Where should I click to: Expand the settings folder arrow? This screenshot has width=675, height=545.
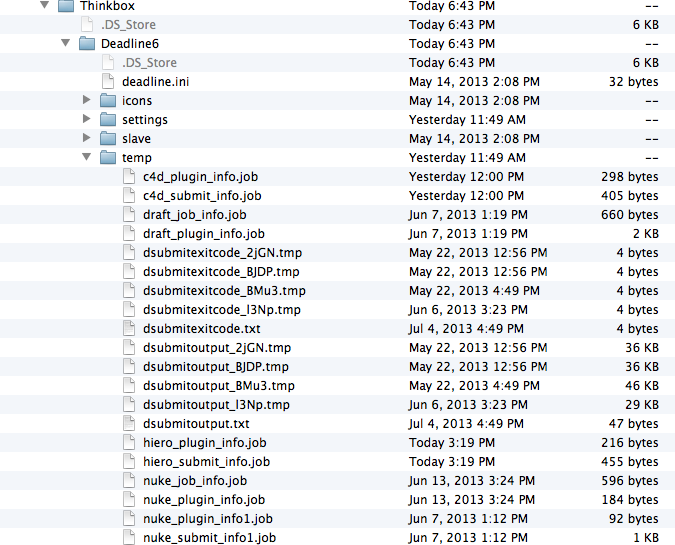point(87,120)
